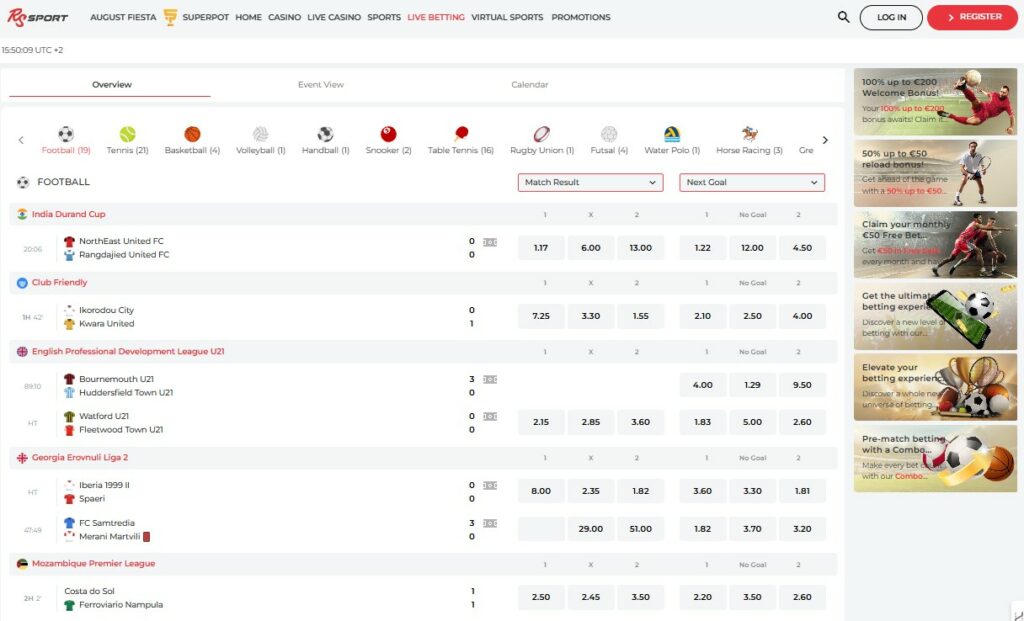Click the India flag league icon

[x=22, y=214]
